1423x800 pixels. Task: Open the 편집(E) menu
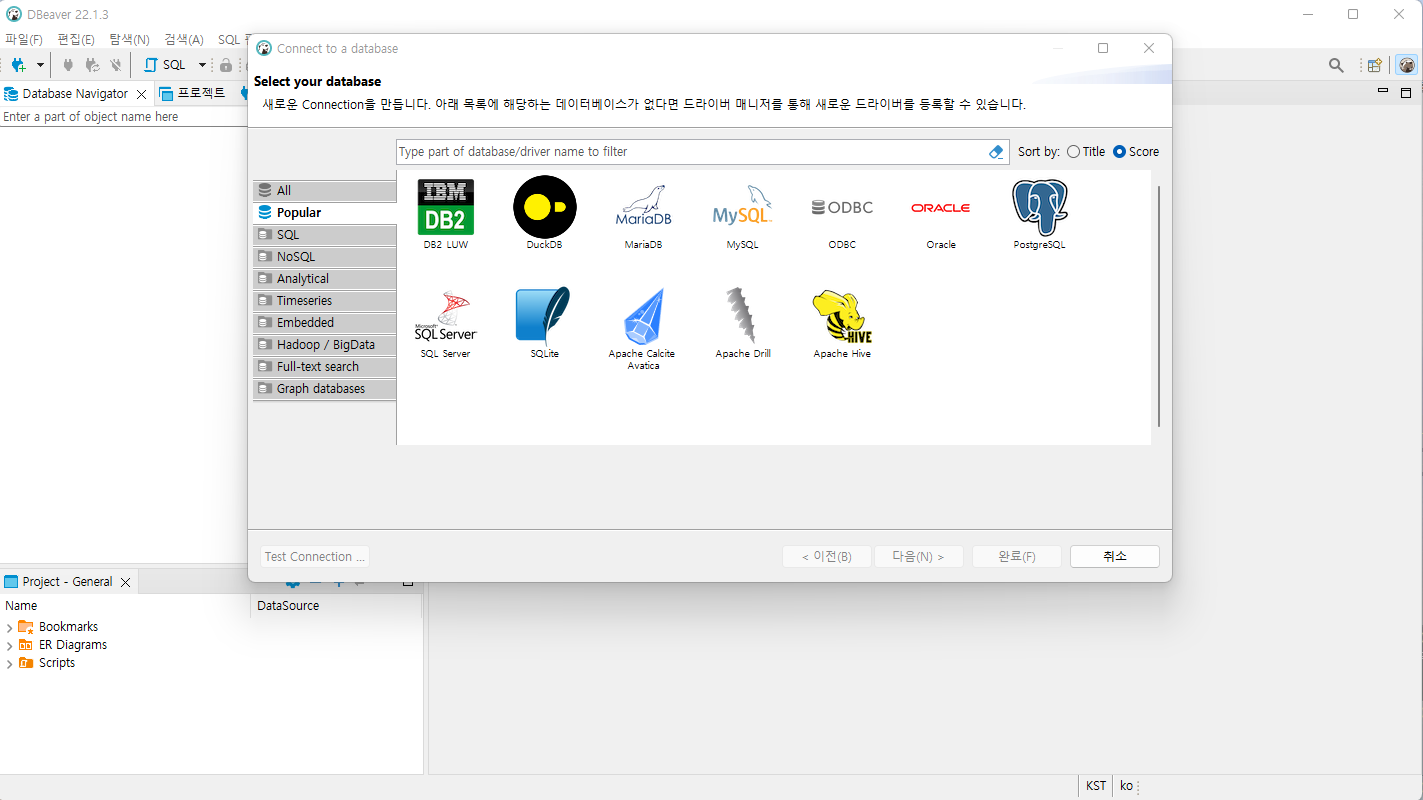(76, 40)
